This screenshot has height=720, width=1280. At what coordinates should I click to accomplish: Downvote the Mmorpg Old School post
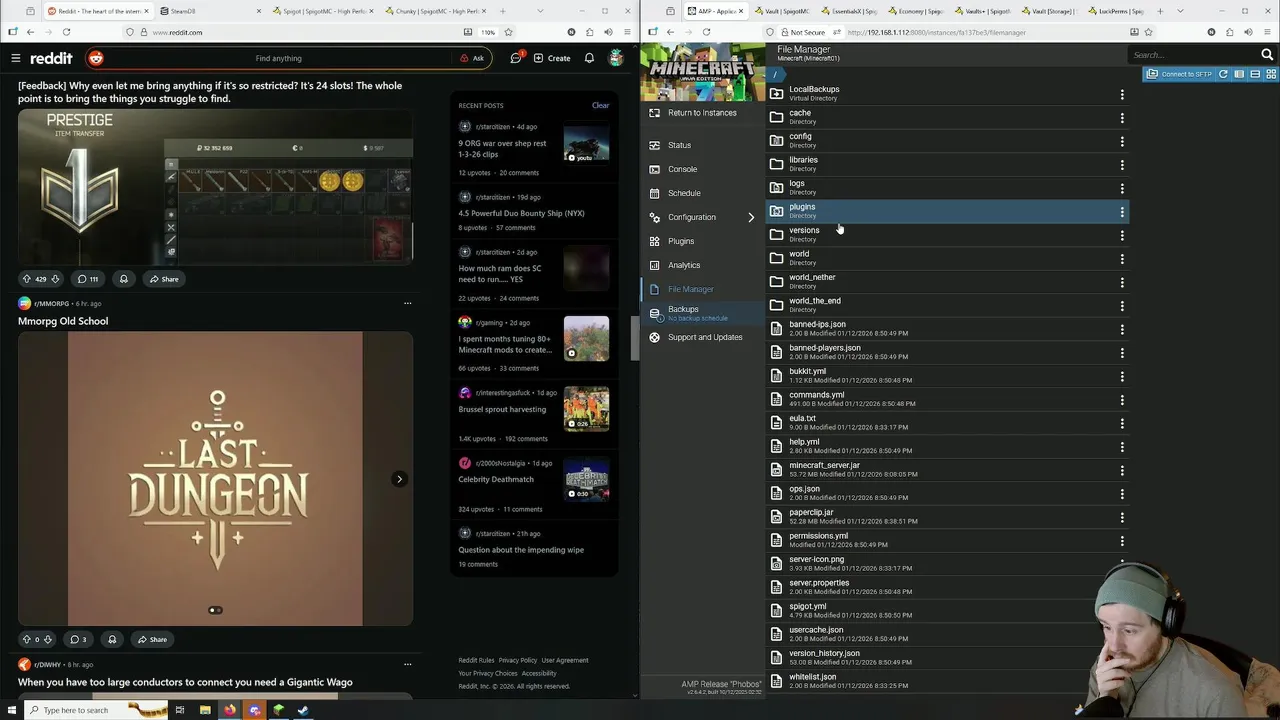(x=47, y=639)
